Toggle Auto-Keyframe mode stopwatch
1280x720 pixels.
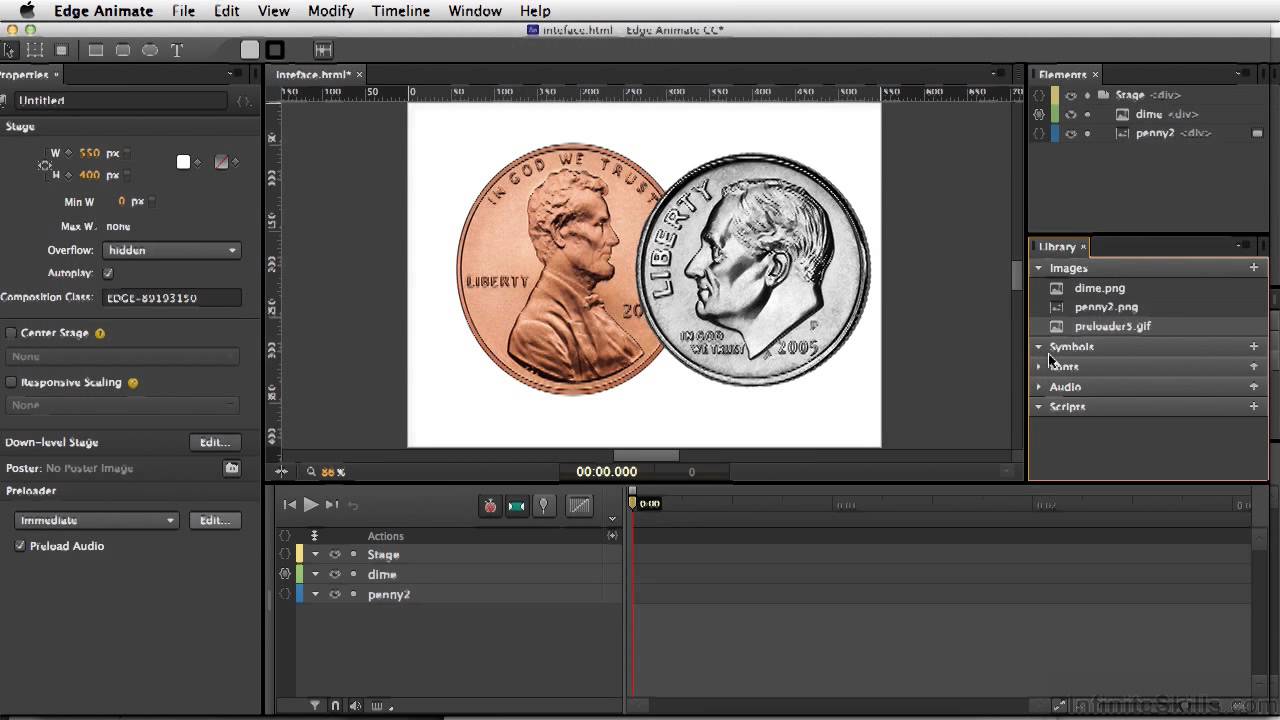point(490,506)
